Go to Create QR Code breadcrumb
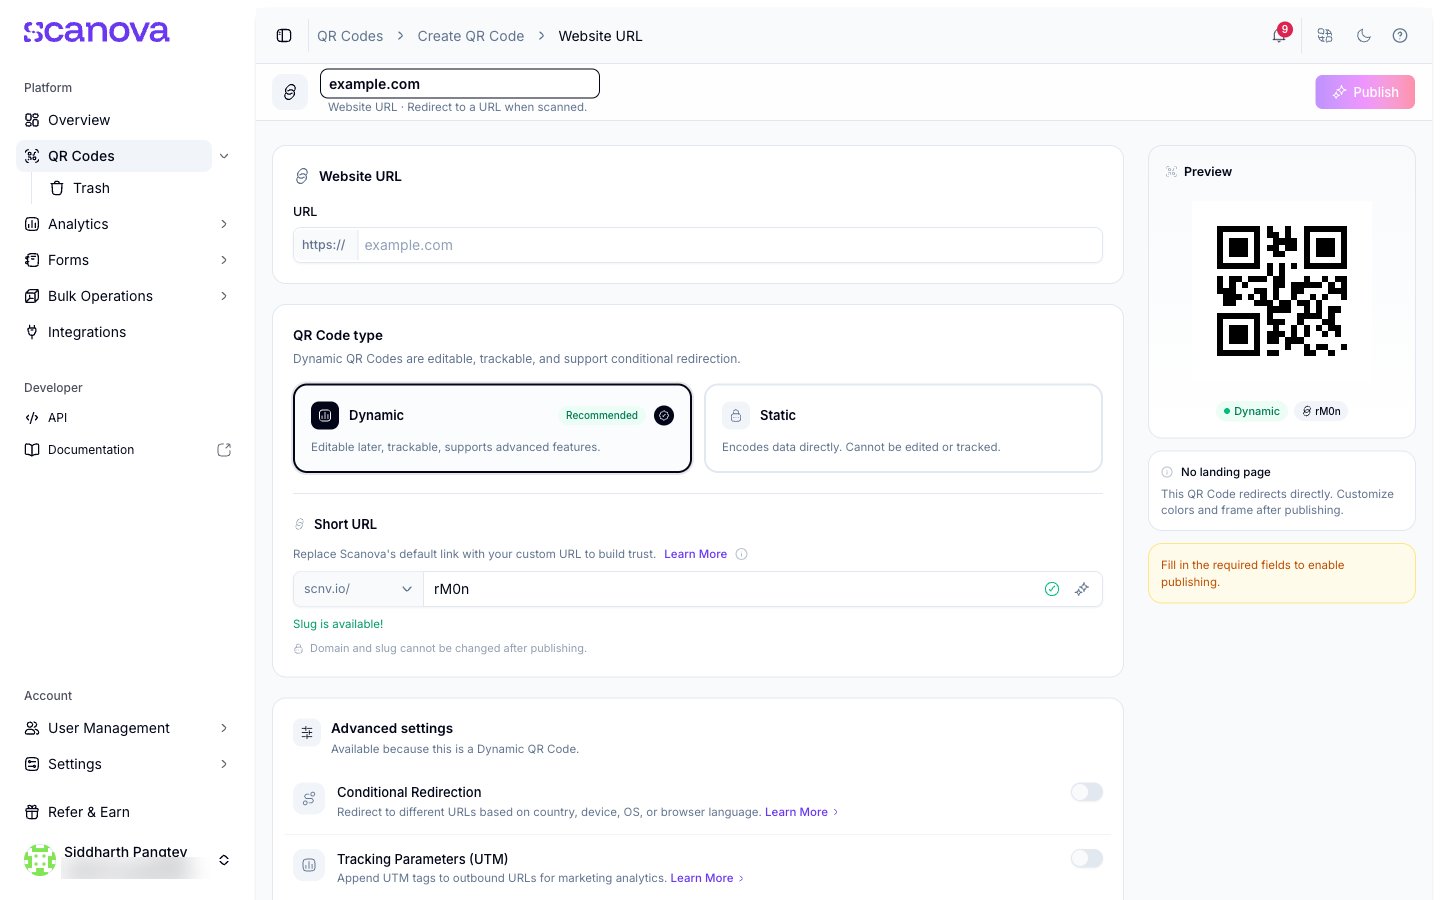 pyautogui.click(x=471, y=36)
